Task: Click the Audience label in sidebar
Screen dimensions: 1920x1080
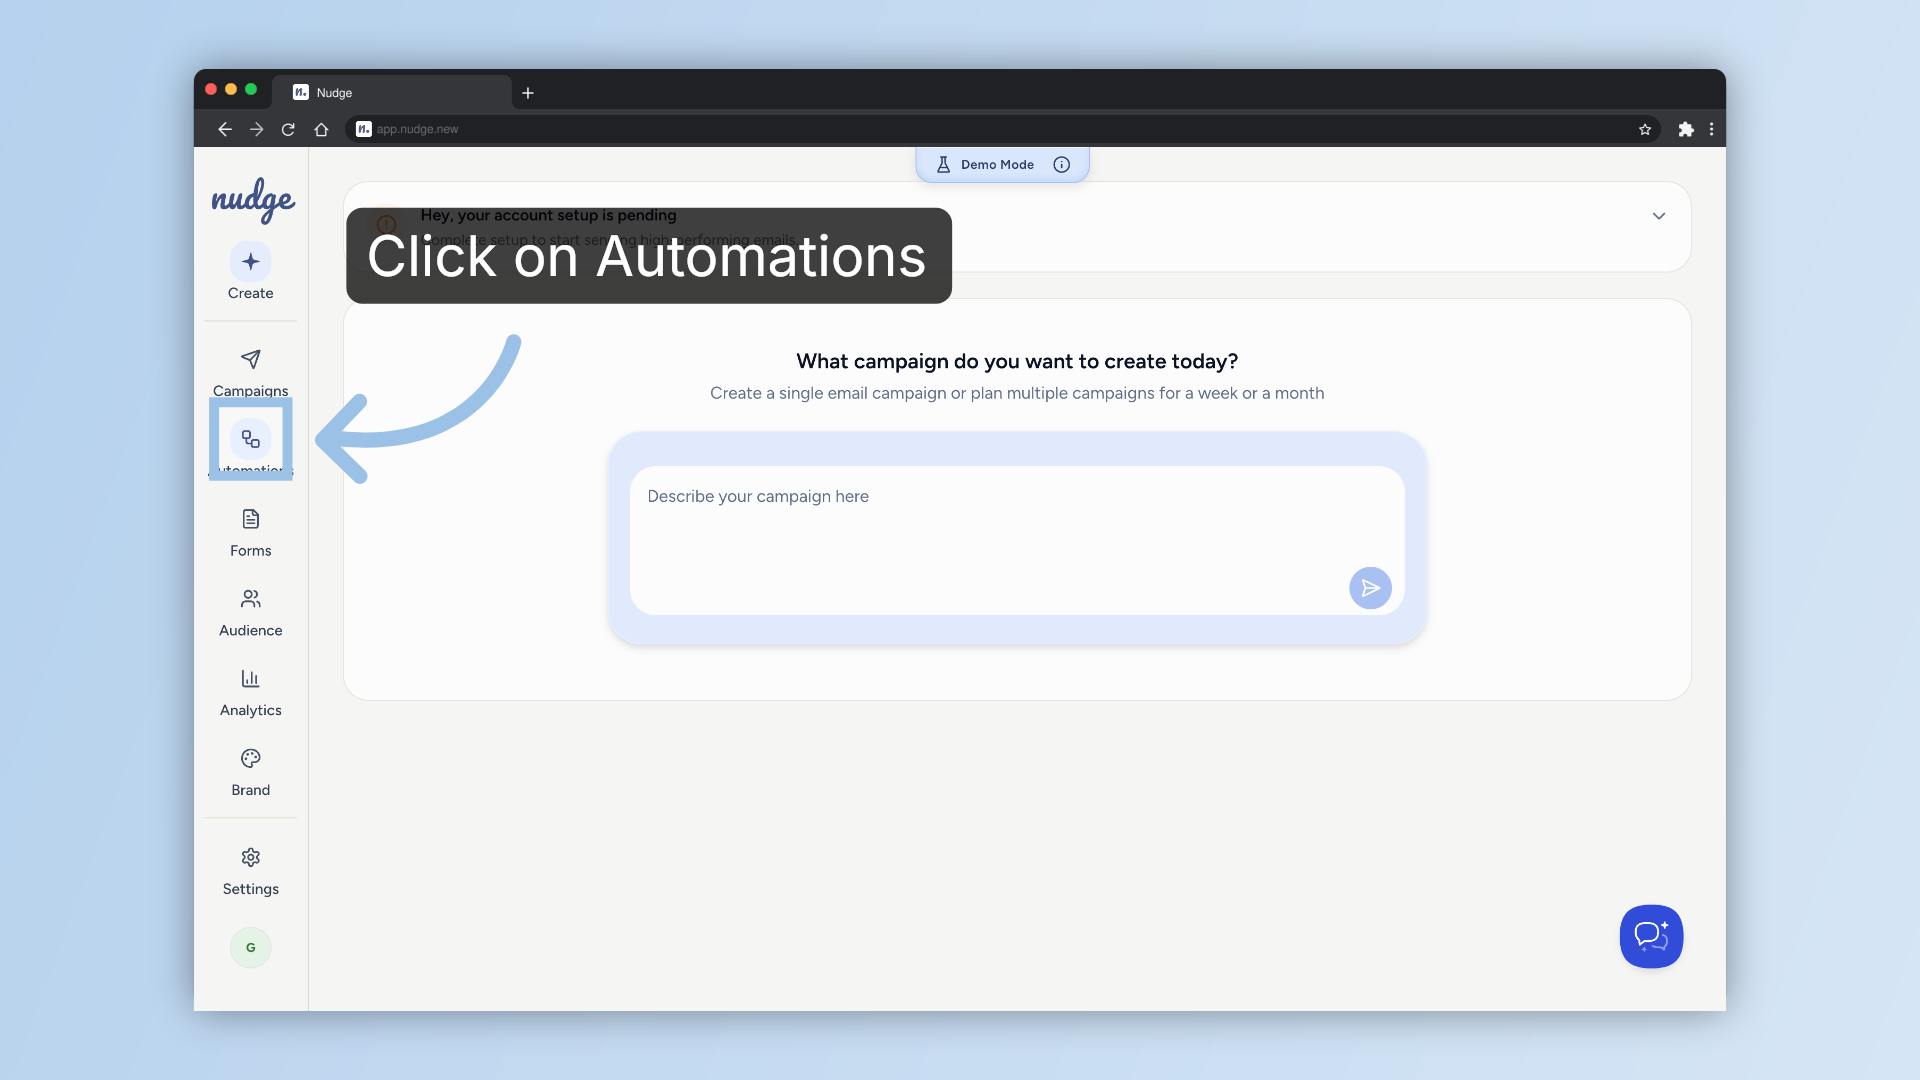Action: click(250, 631)
